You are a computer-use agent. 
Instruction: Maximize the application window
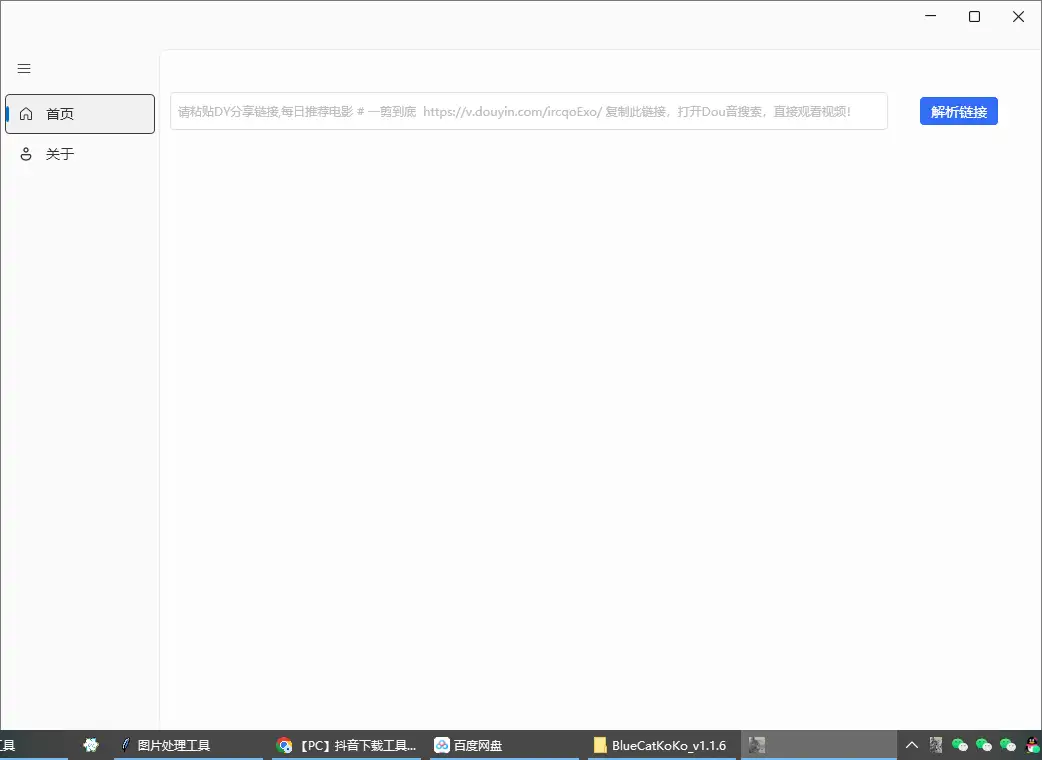(x=974, y=16)
